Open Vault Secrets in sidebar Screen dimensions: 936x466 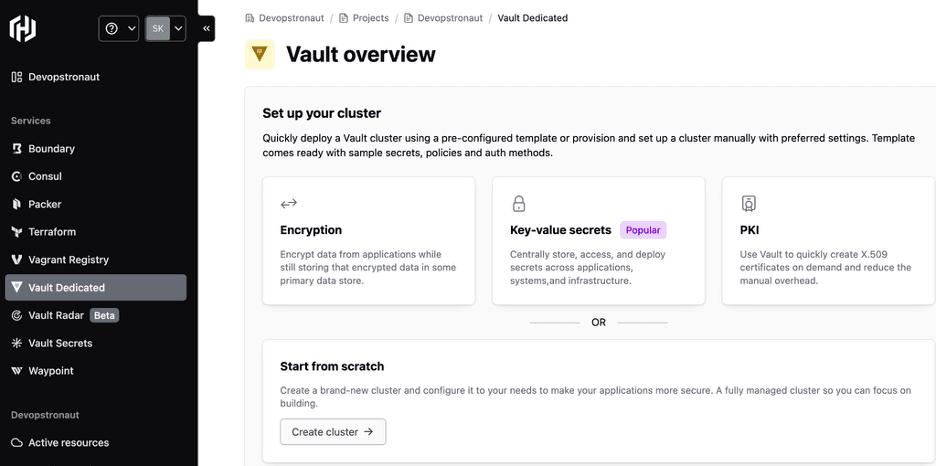(x=60, y=343)
